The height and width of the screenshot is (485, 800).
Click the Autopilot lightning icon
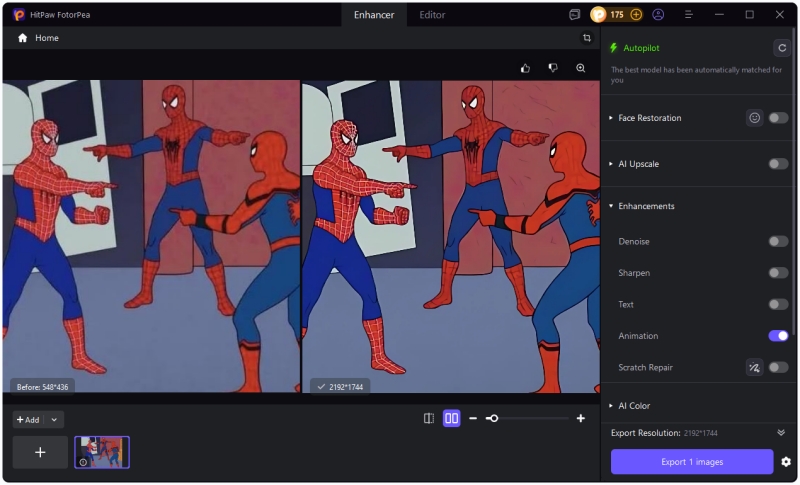tap(614, 48)
